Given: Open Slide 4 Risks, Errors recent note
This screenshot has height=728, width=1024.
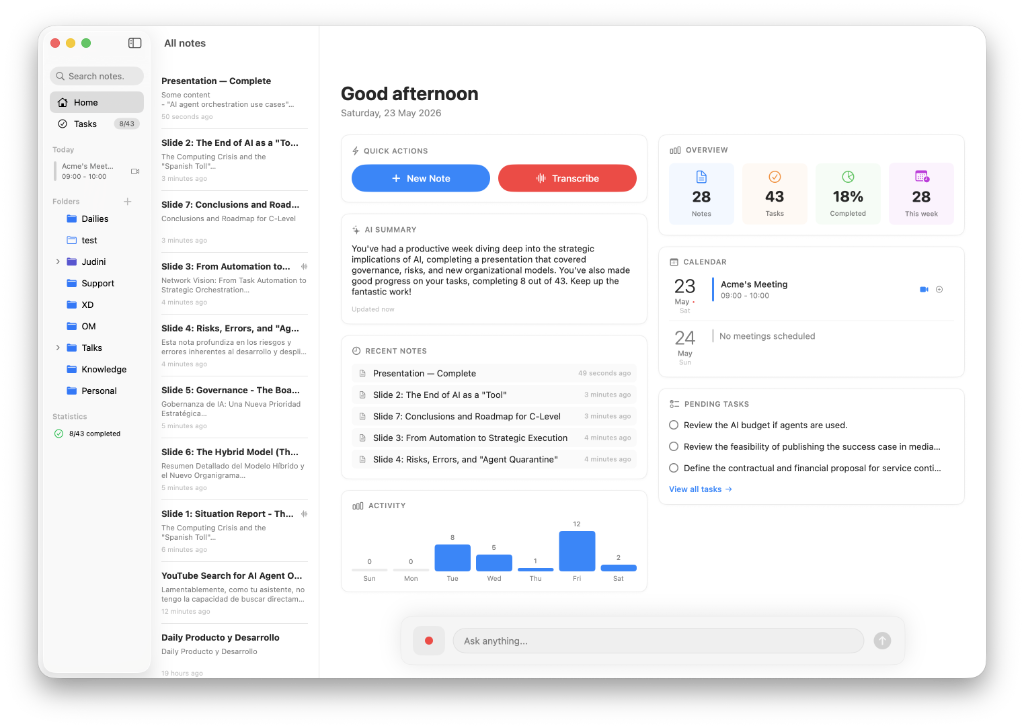Looking at the screenshot, I should 494,460.
